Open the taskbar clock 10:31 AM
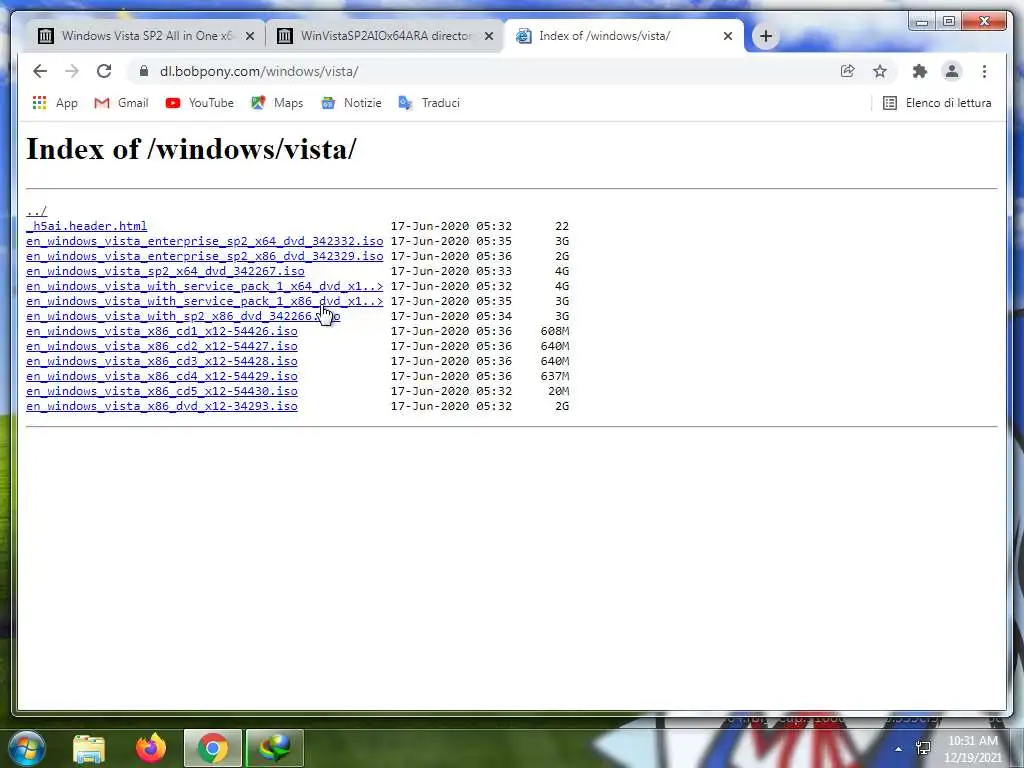This screenshot has height=768, width=1024. coord(973,749)
